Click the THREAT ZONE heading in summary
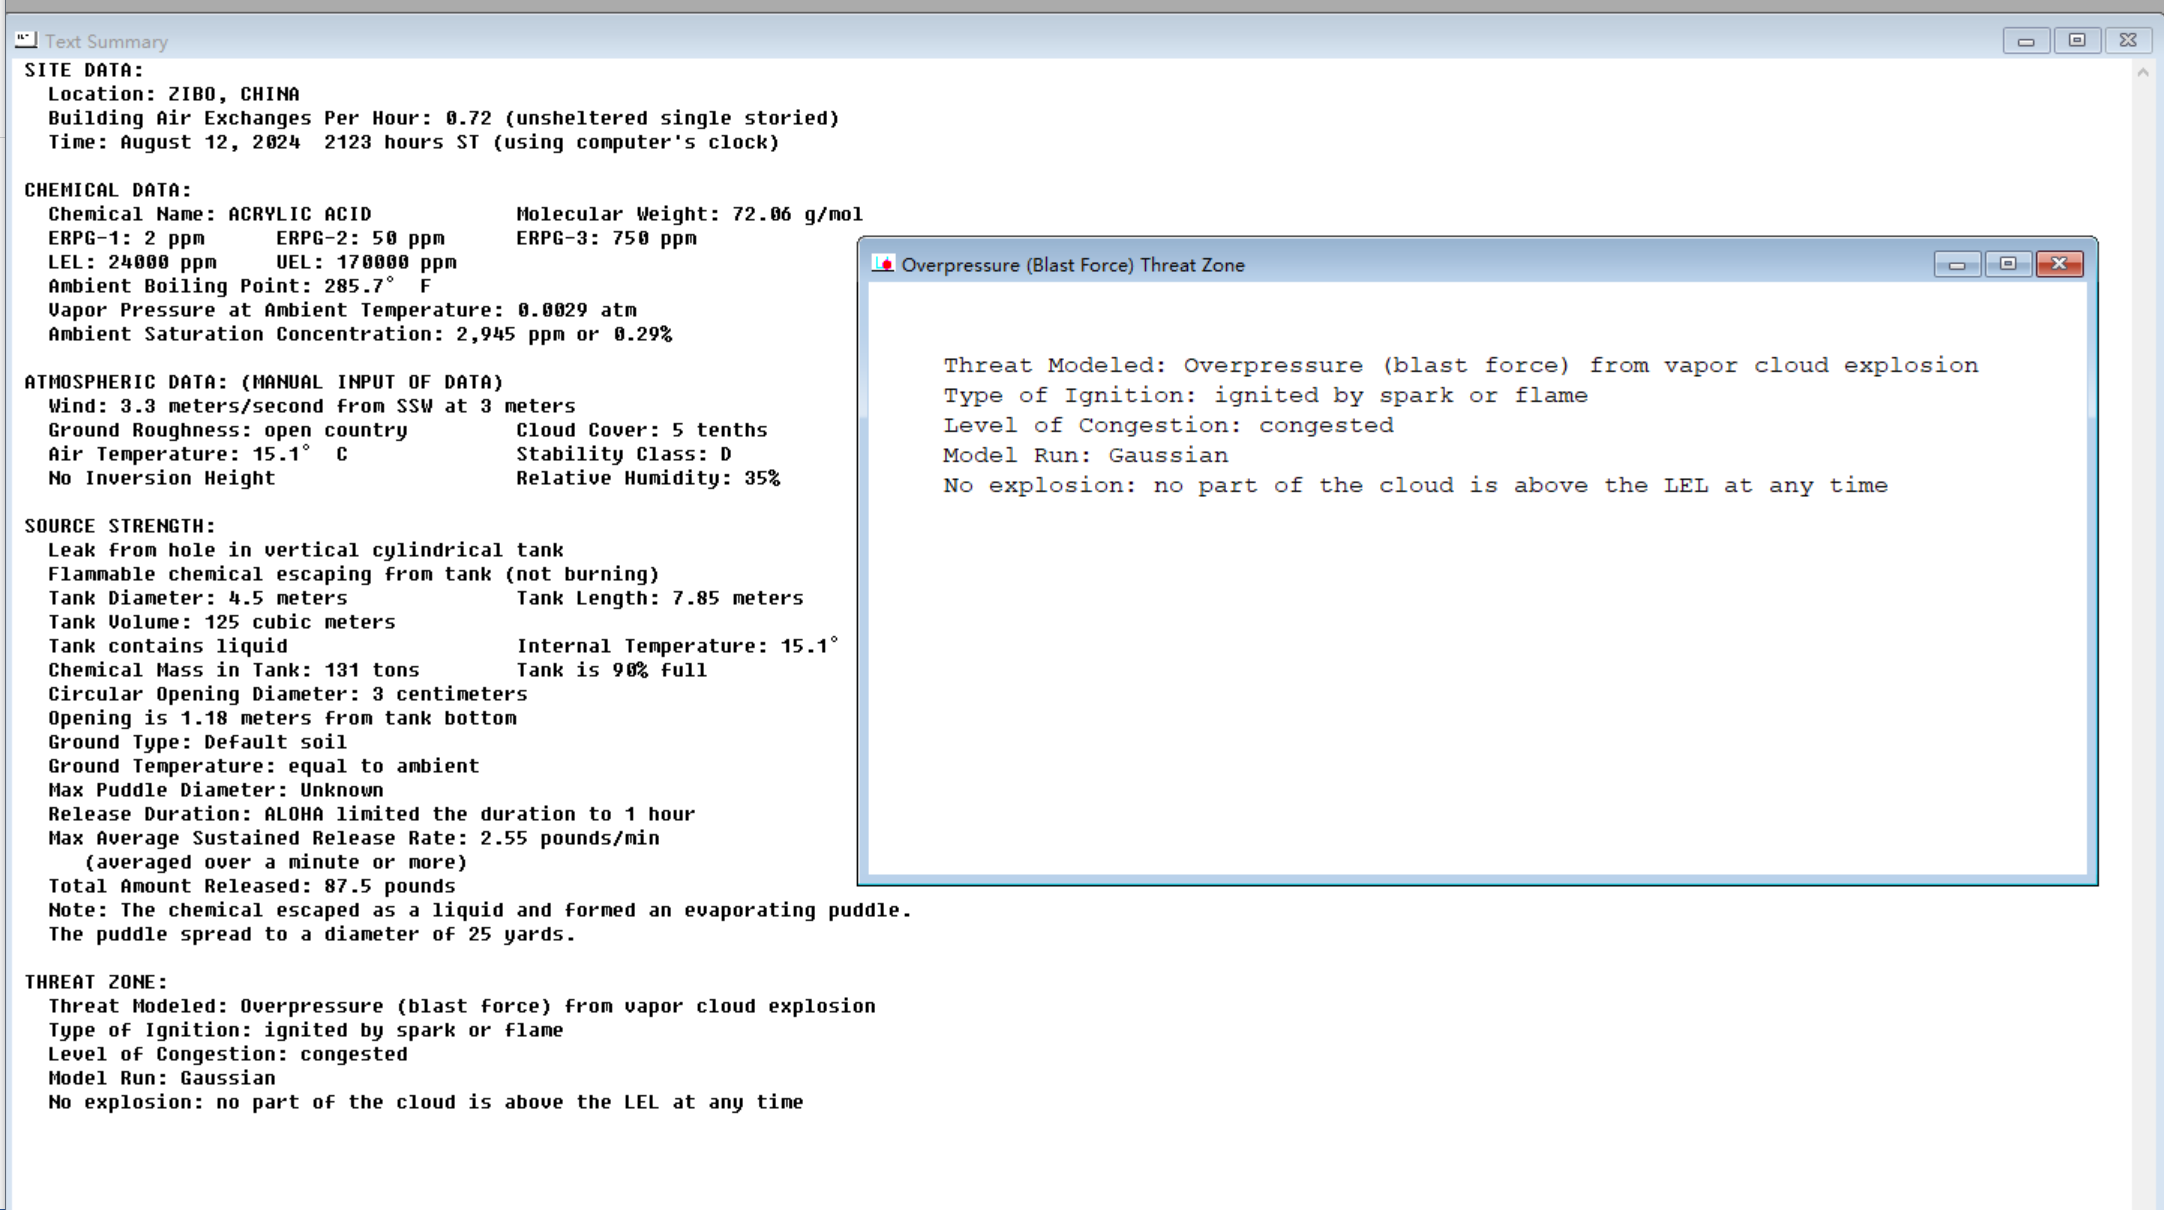The image size is (2164, 1210). [96, 982]
